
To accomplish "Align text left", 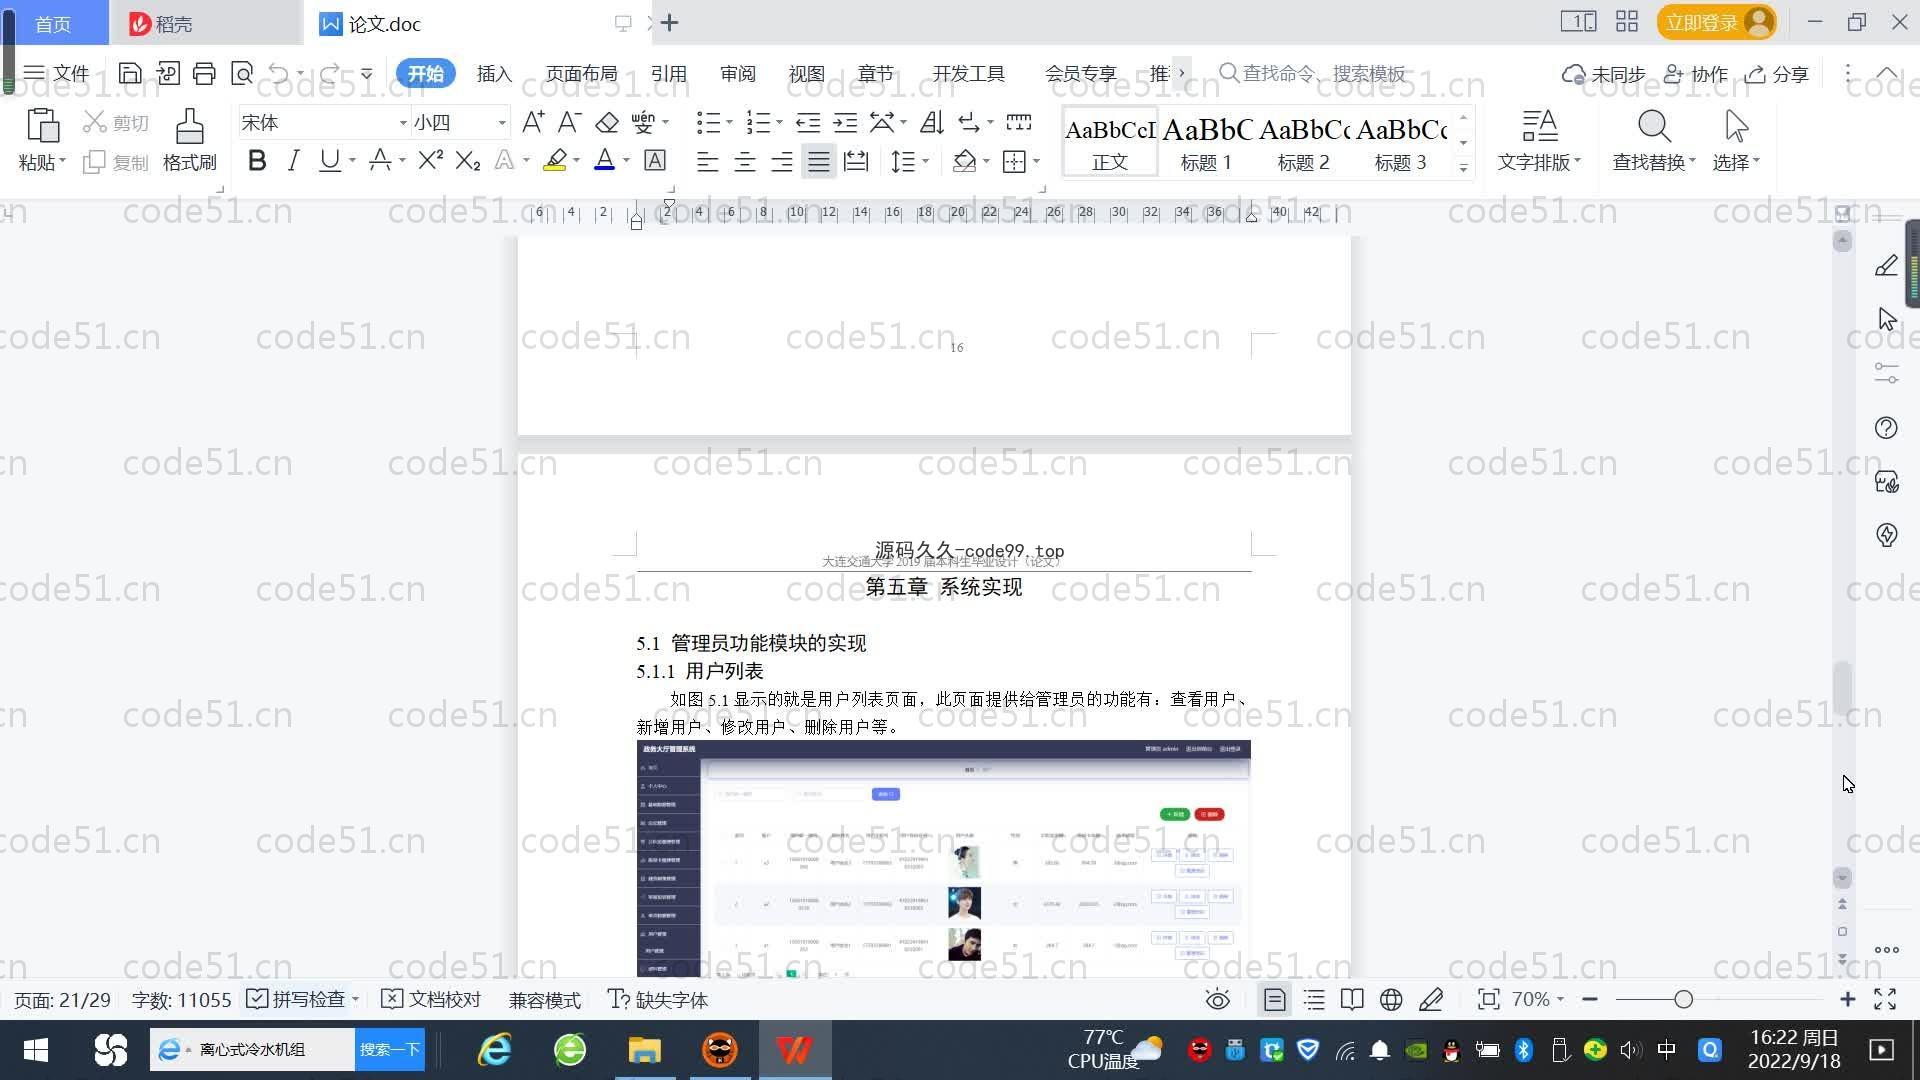I will (x=707, y=161).
